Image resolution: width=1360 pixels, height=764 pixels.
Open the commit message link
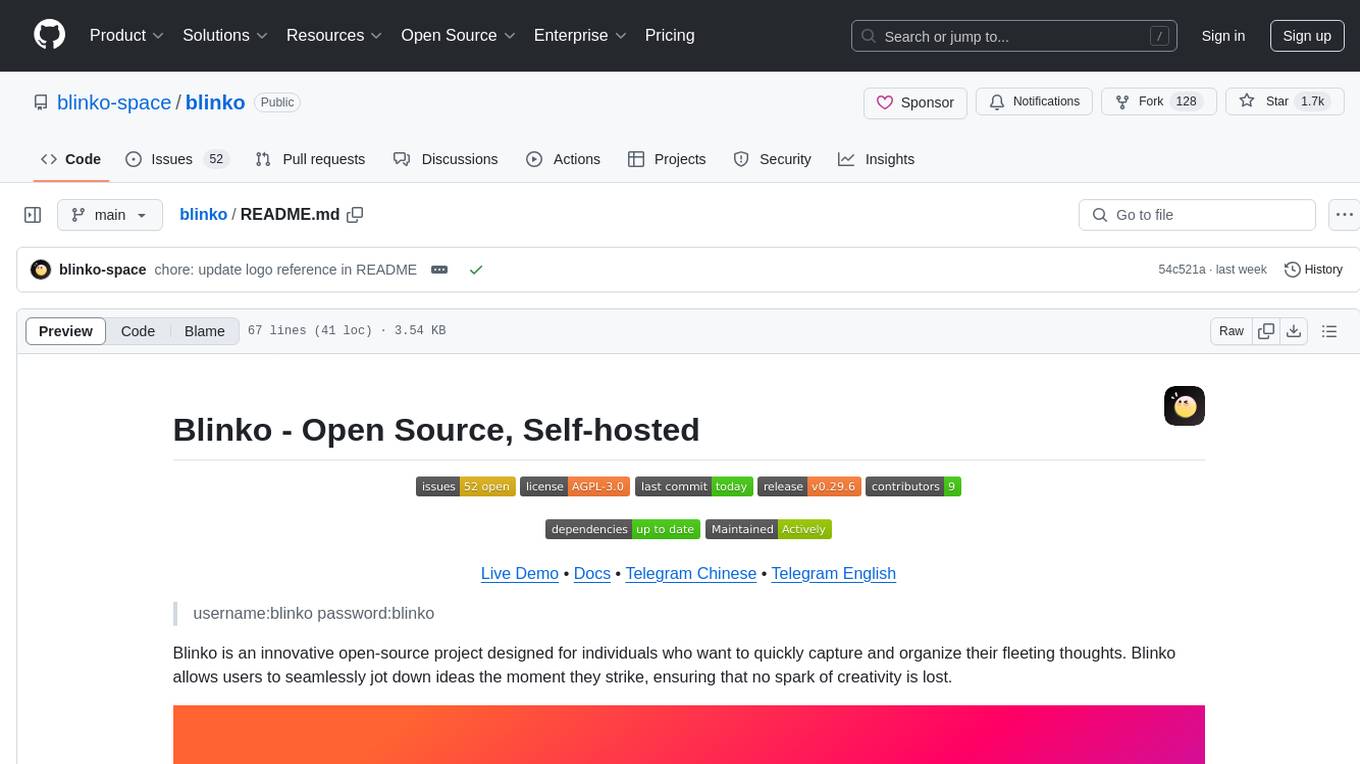click(286, 270)
